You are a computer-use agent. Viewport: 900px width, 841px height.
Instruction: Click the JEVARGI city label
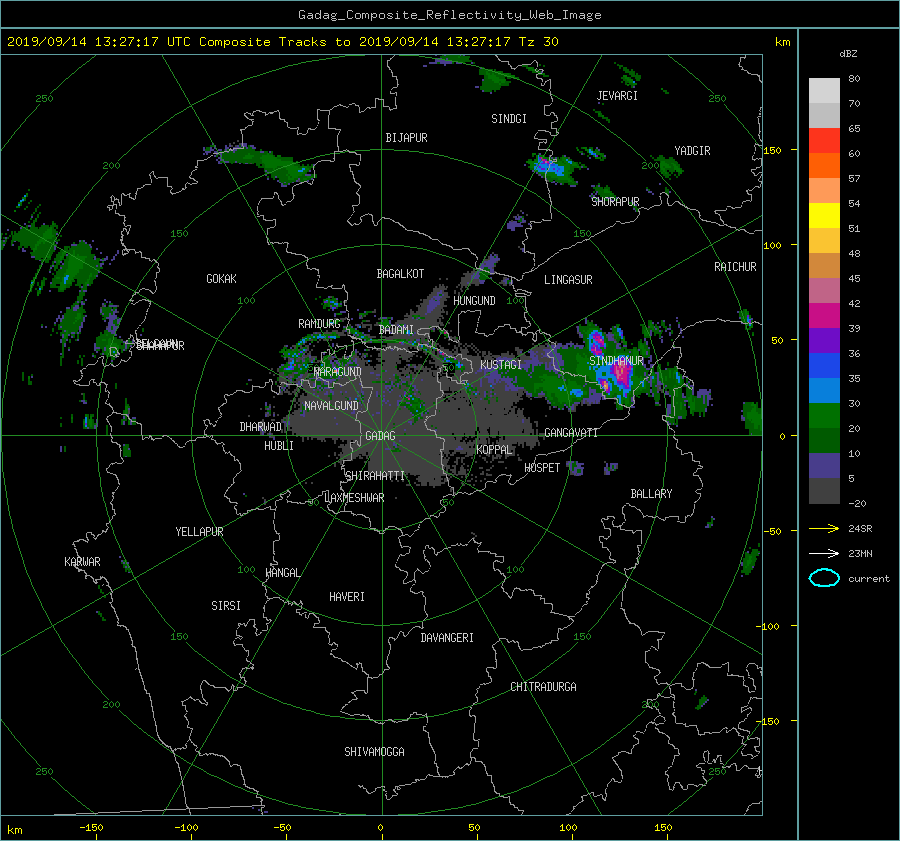tap(617, 96)
